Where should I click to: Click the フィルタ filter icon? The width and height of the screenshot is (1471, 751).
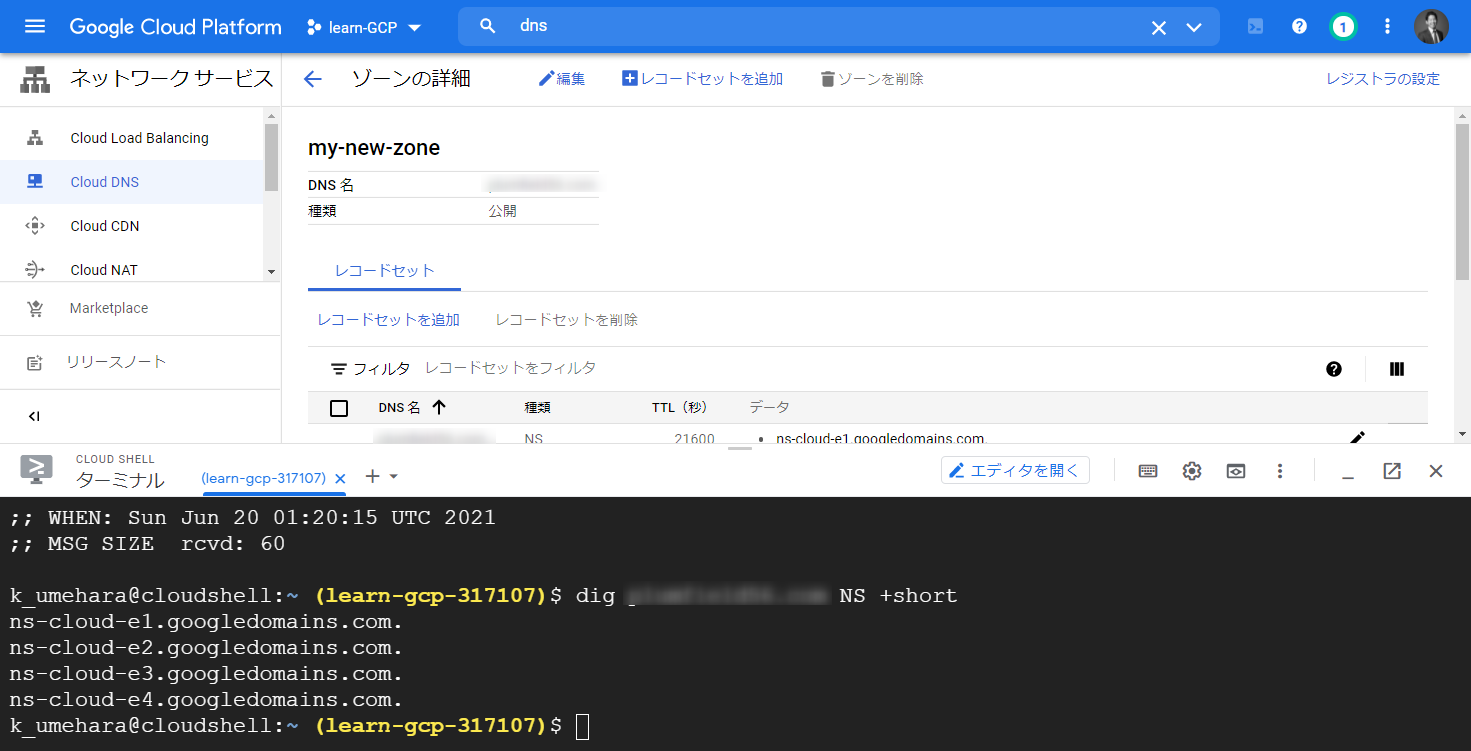[340, 369]
